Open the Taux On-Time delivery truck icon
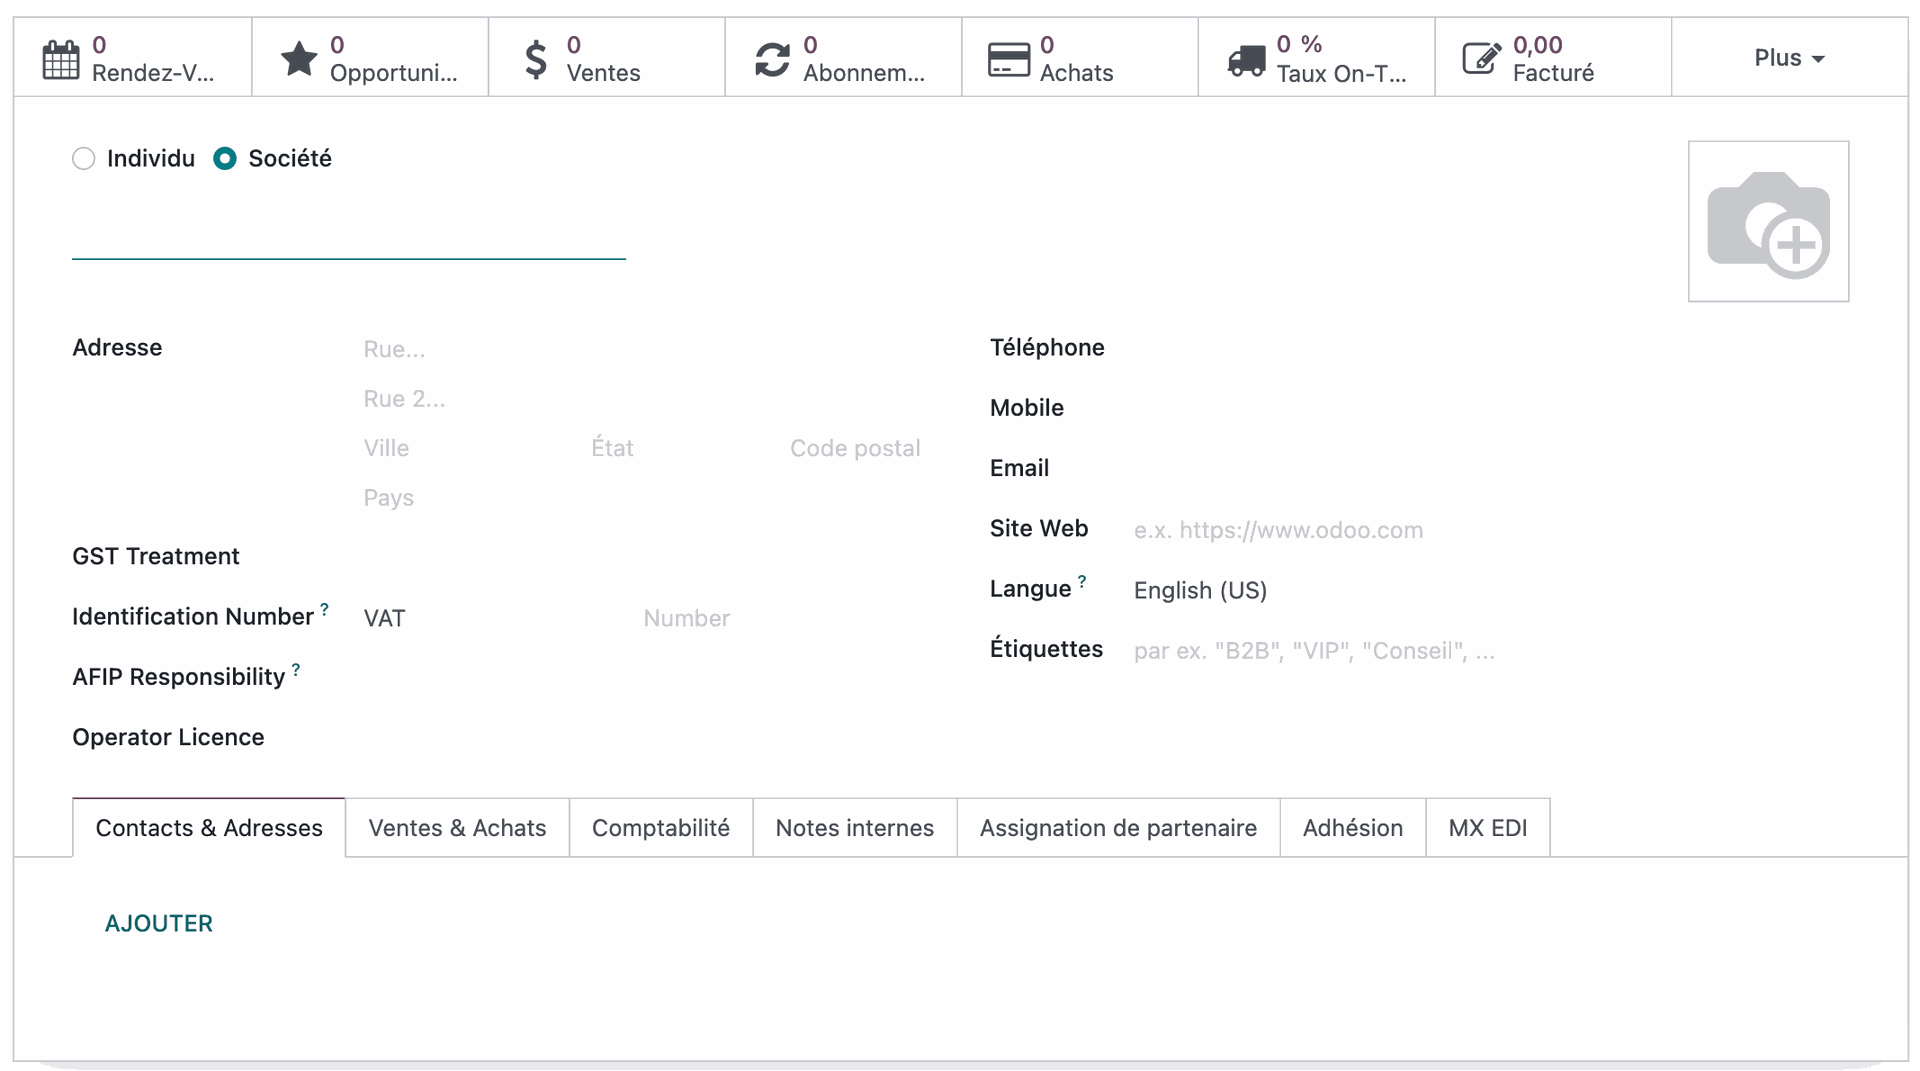This screenshot has height=1071, width=1920. [x=1245, y=57]
